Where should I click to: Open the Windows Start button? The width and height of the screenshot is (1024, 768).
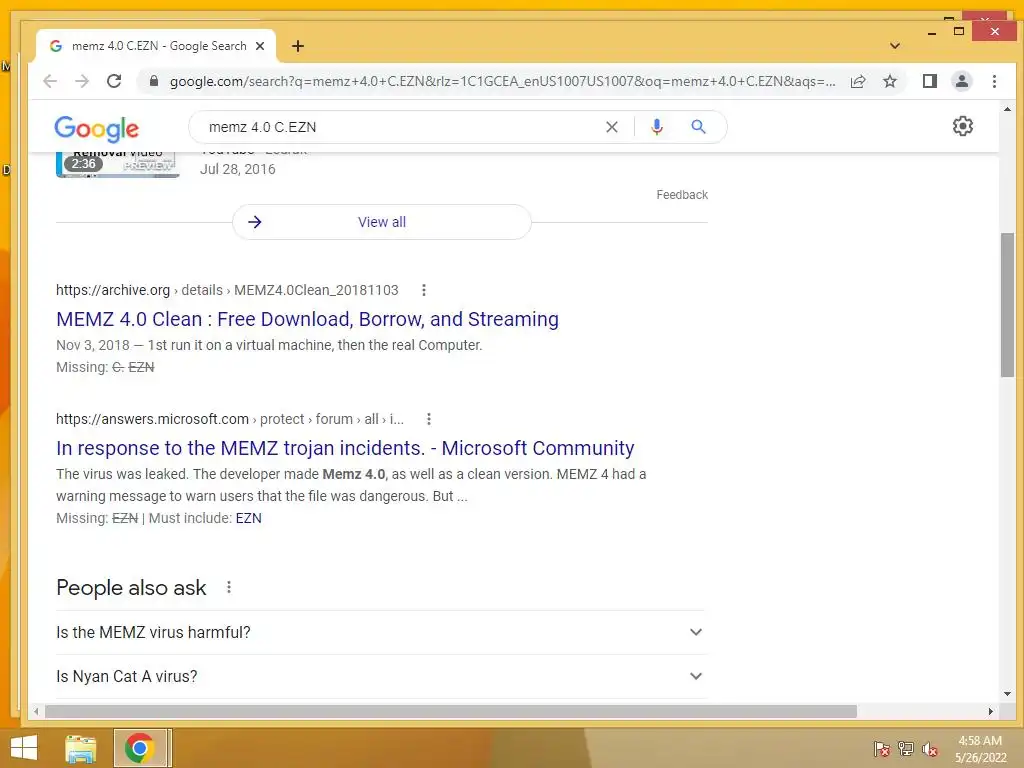pos(24,748)
